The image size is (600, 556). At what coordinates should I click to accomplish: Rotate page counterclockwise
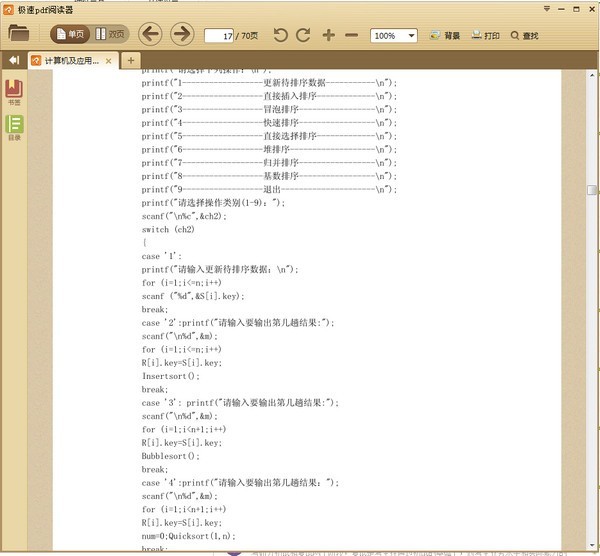280,35
